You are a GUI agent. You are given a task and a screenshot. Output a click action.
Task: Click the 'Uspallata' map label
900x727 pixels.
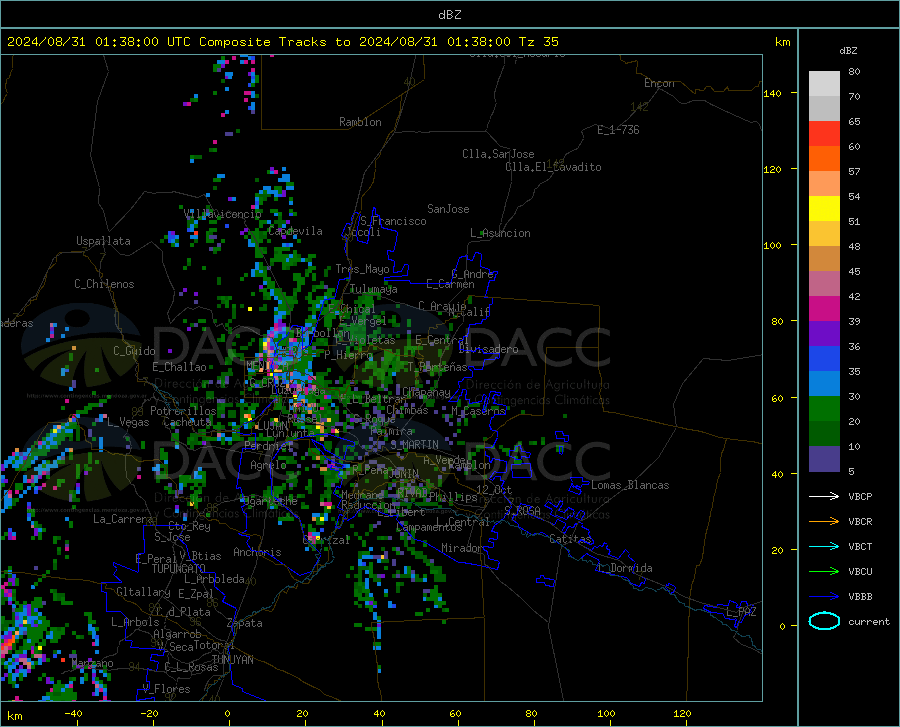103,241
